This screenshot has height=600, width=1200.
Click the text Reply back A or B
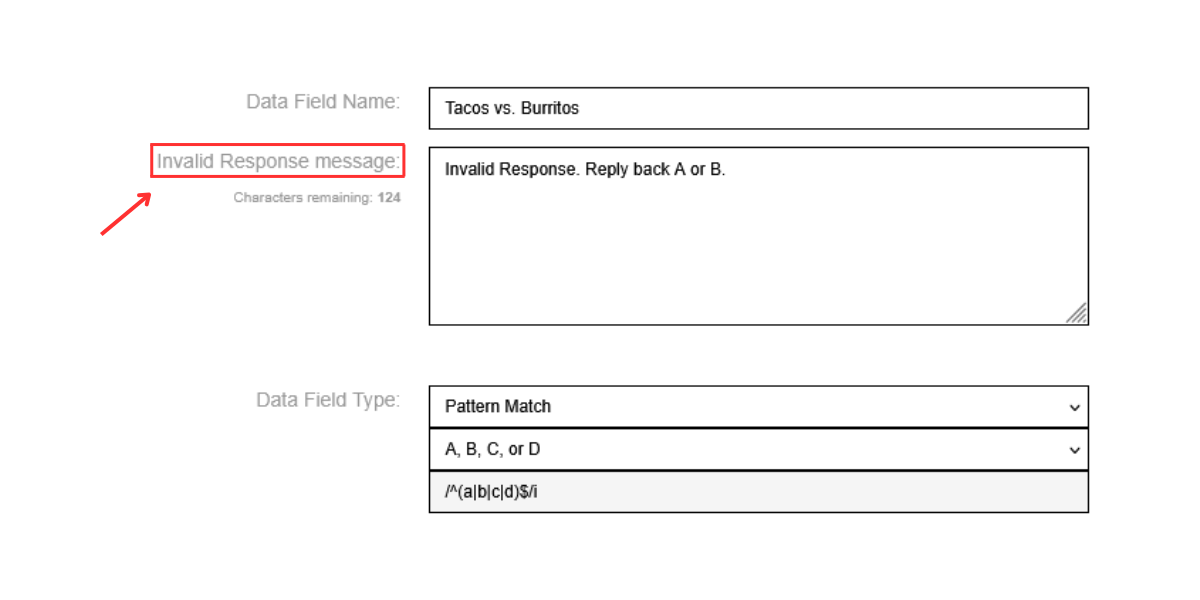pyautogui.click(x=655, y=170)
